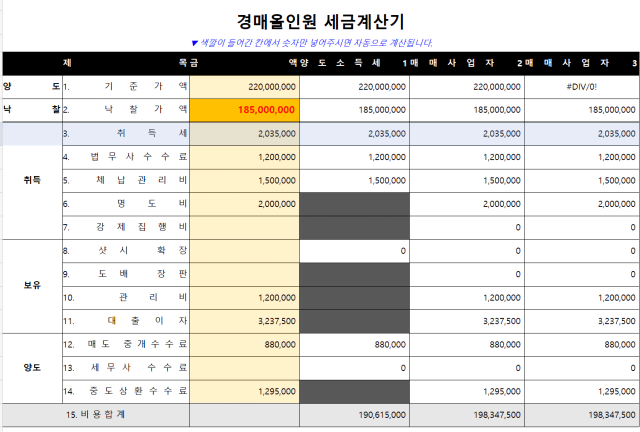
Task: Select the yellow 법무사수수료 1,200,000 input cell
Action: coord(244,157)
